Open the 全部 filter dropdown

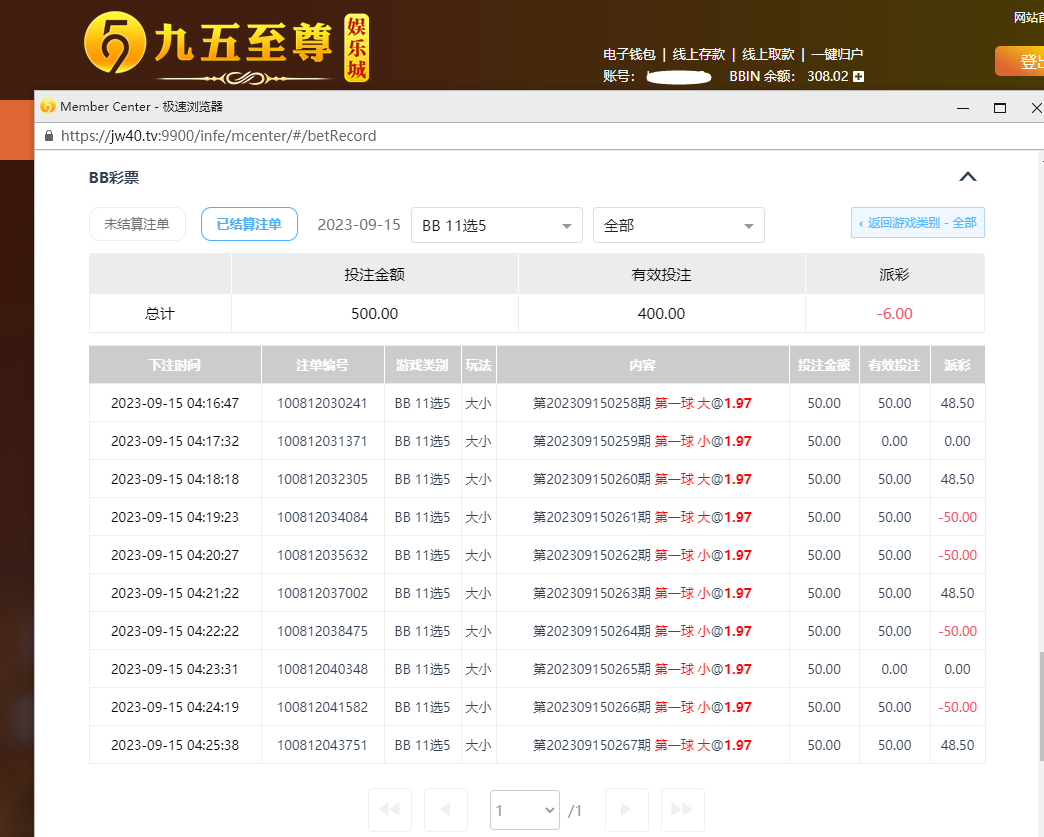point(678,225)
